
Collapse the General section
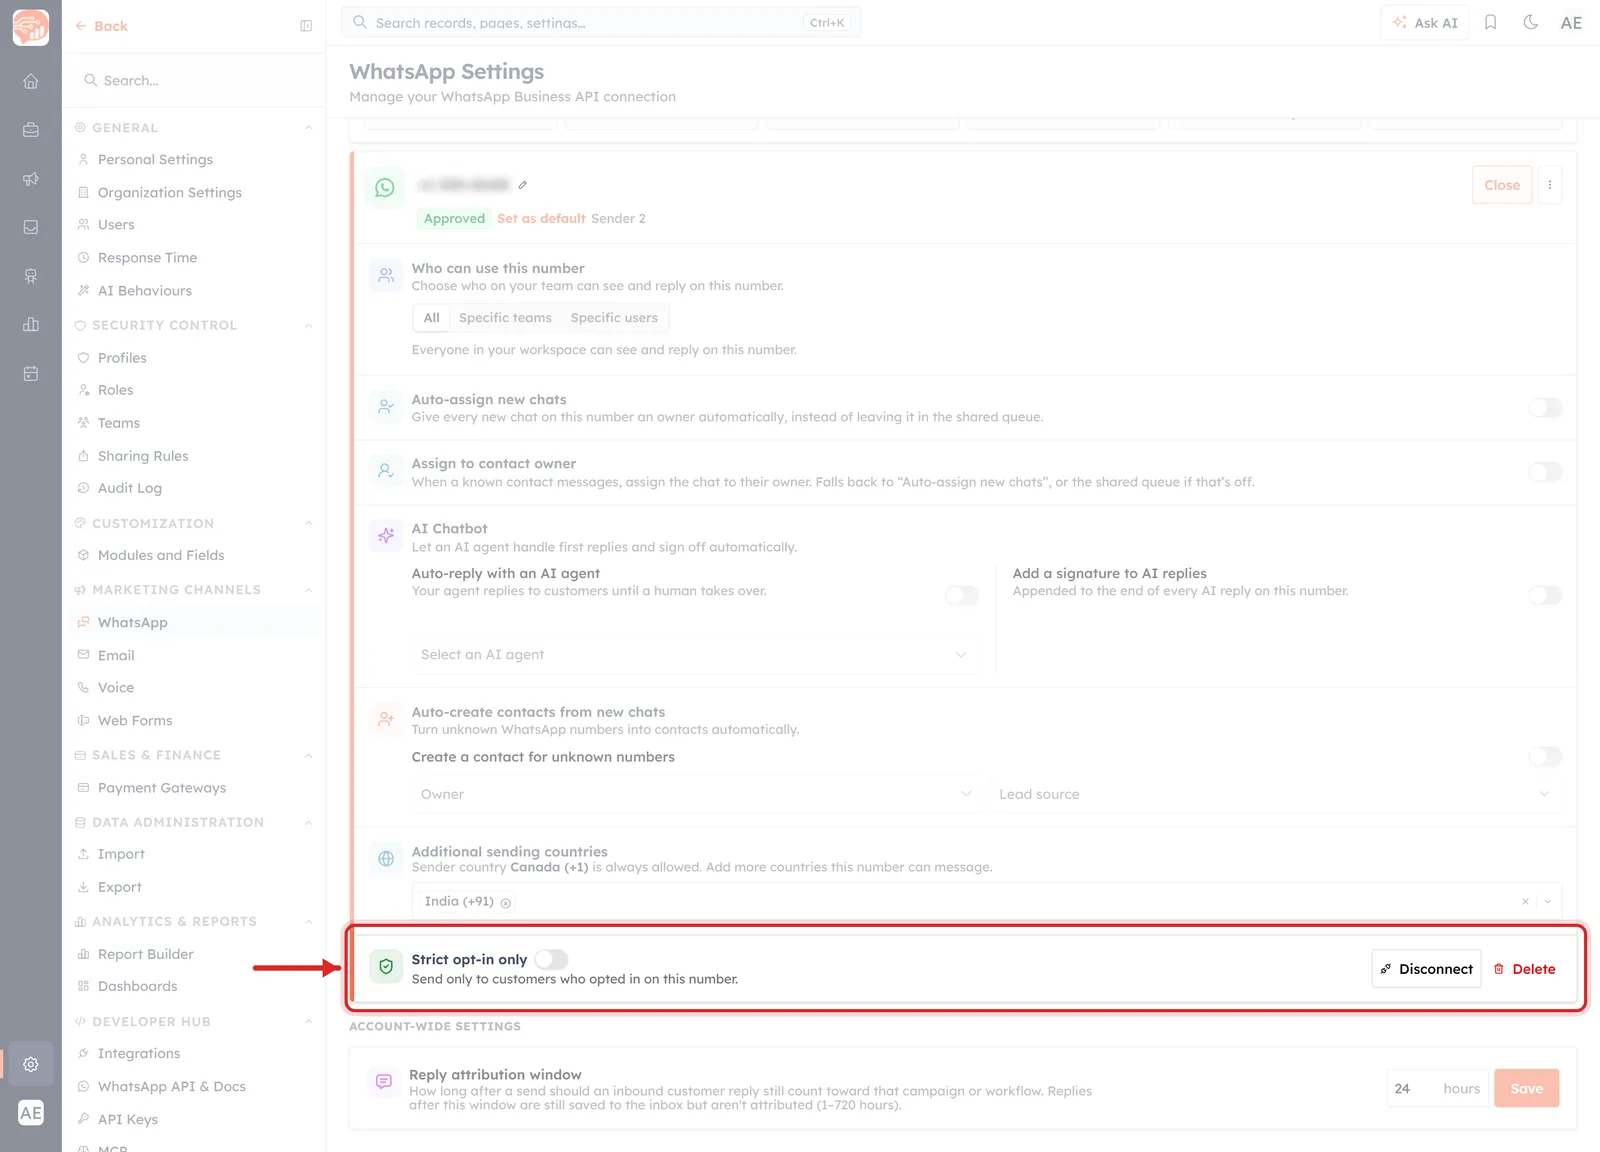[308, 128]
